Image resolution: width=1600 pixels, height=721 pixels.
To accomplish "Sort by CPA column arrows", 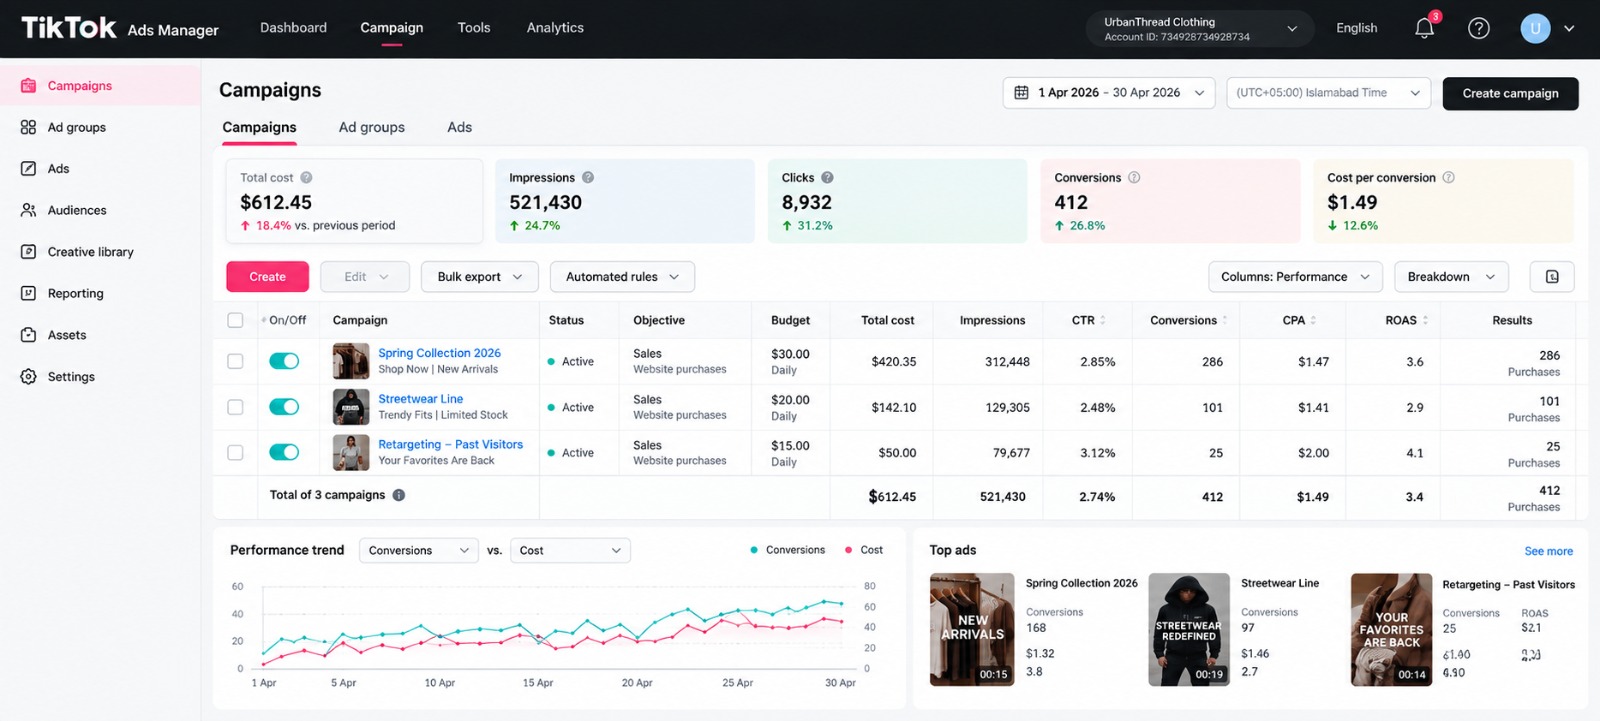I will (x=1313, y=321).
